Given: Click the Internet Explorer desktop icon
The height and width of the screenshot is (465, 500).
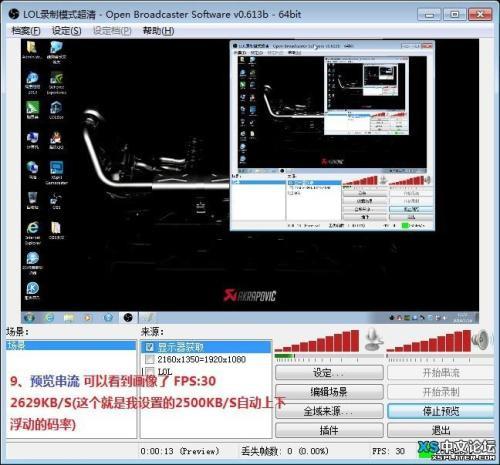Looking at the screenshot, I should (x=33, y=232).
